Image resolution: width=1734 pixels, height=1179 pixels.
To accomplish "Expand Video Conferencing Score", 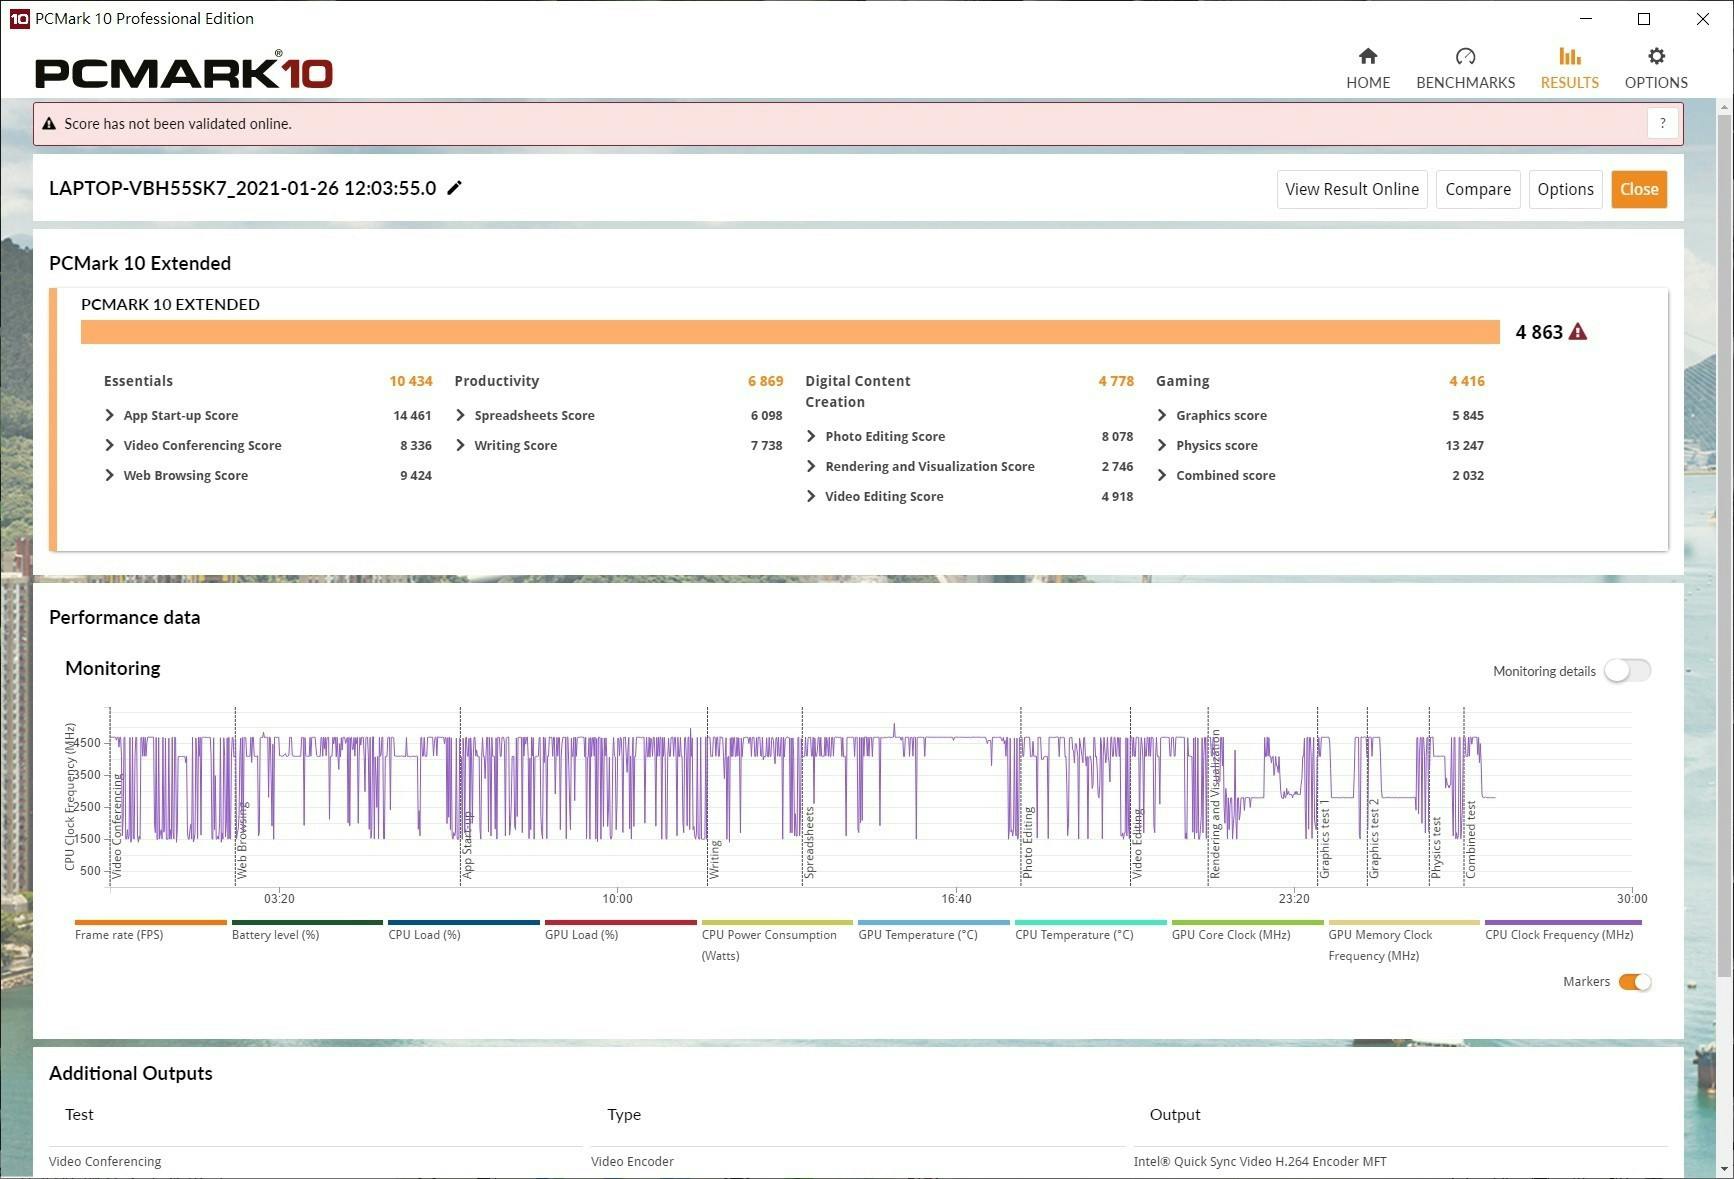I will [x=109, y=445].
